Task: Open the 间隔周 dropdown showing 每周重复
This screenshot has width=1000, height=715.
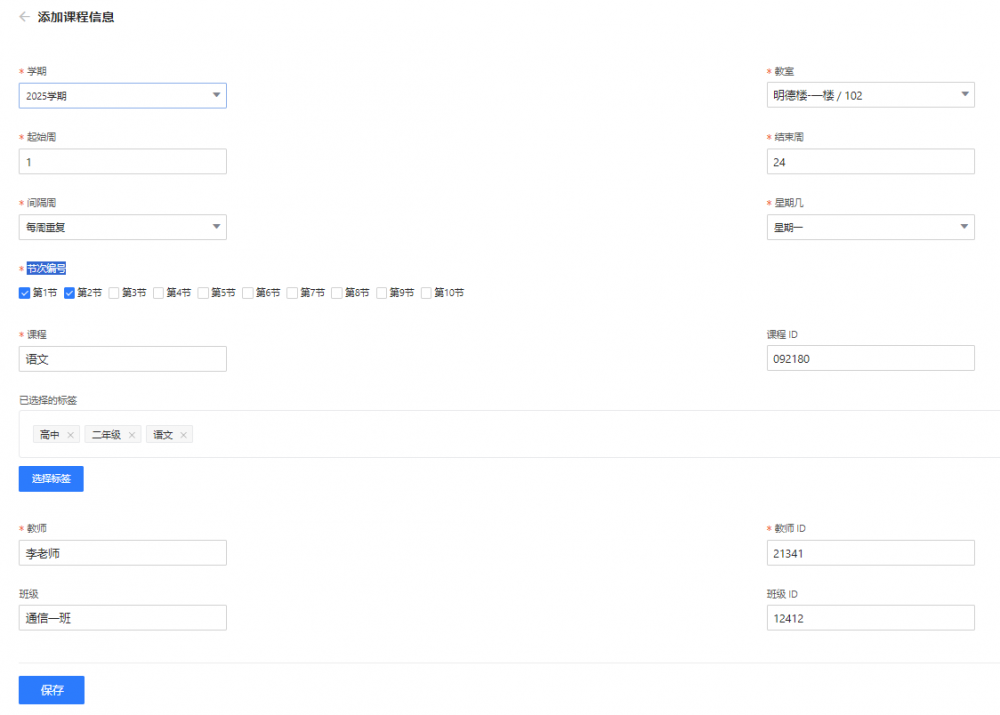Action: (122, 227)
